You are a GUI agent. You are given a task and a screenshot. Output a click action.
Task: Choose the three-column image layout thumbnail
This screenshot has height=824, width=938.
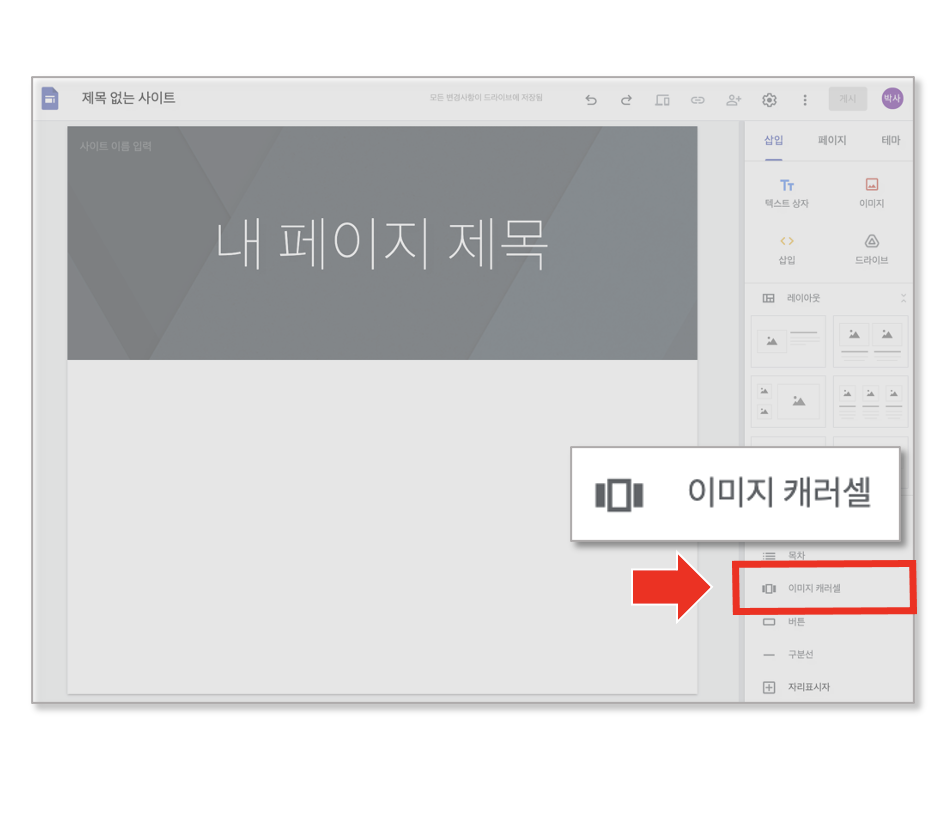click(x=870, y=402)
